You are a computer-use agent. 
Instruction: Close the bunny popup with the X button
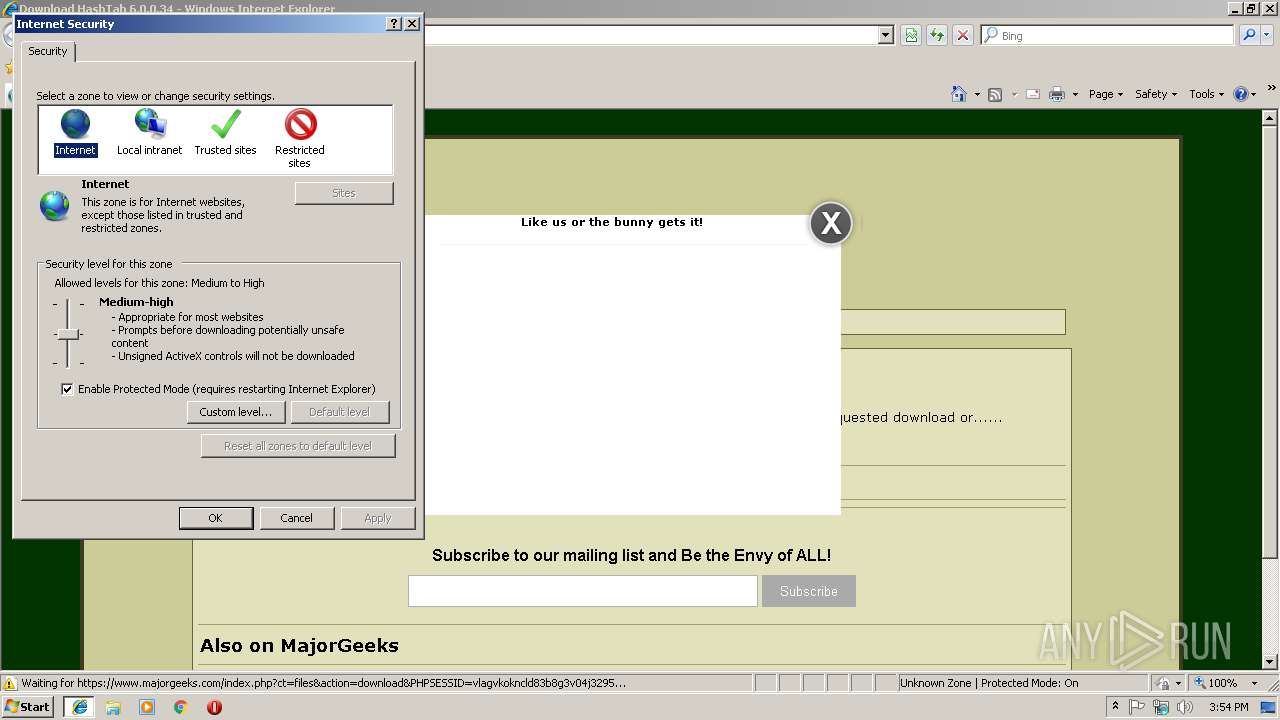[x=831, y=223]
